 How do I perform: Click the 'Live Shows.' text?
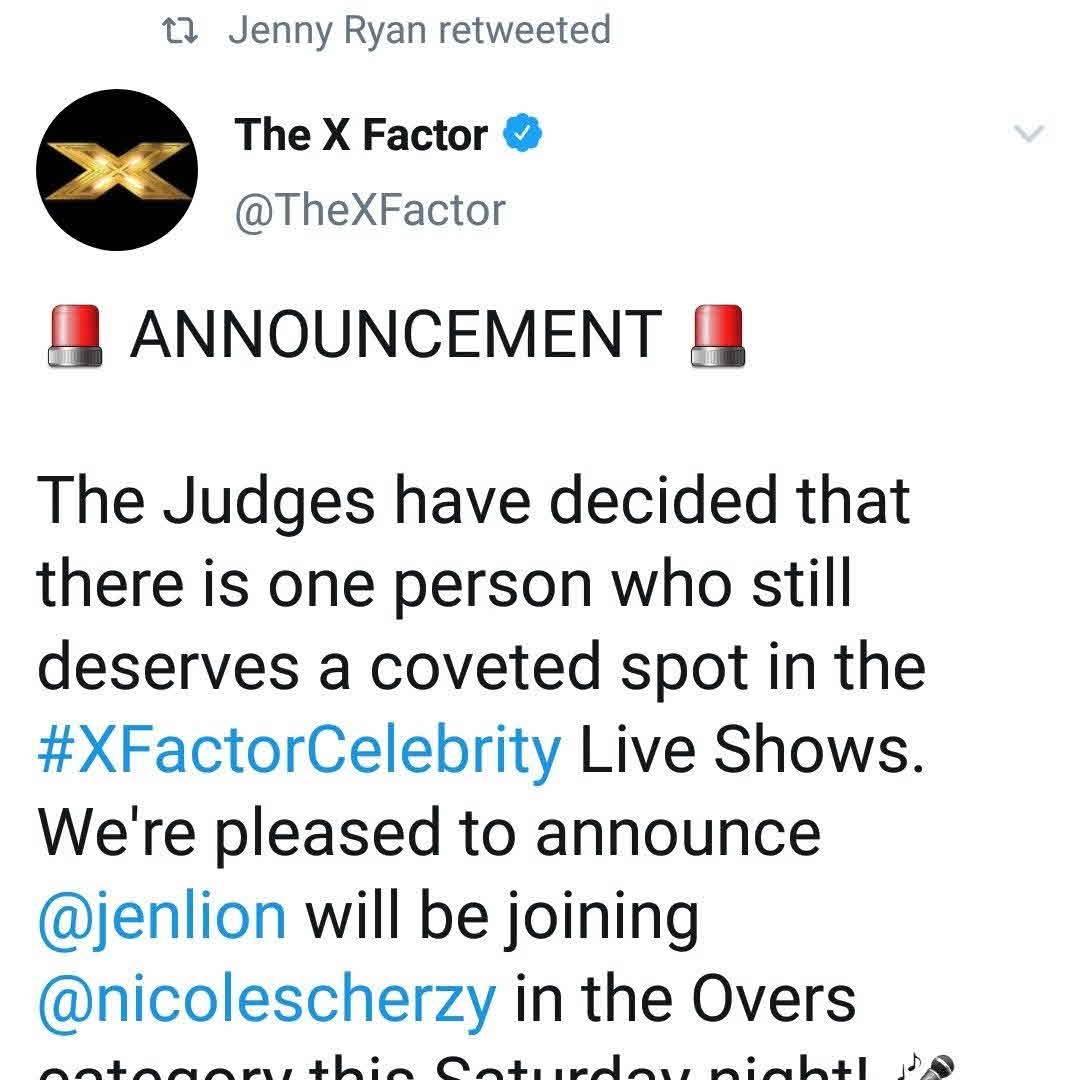pyautogui.click(x=752, y=750)
